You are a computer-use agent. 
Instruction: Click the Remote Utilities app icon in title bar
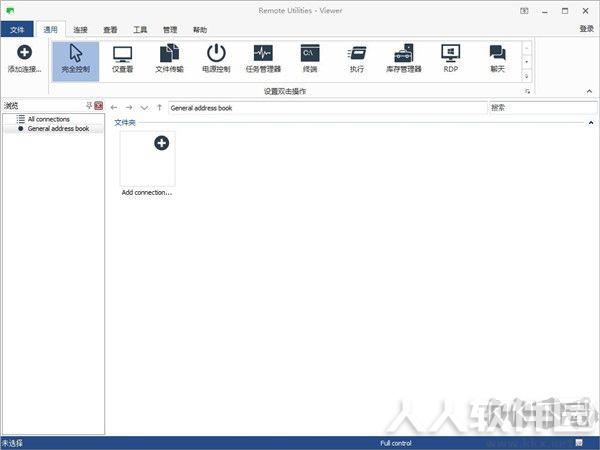tap(10, 11)
